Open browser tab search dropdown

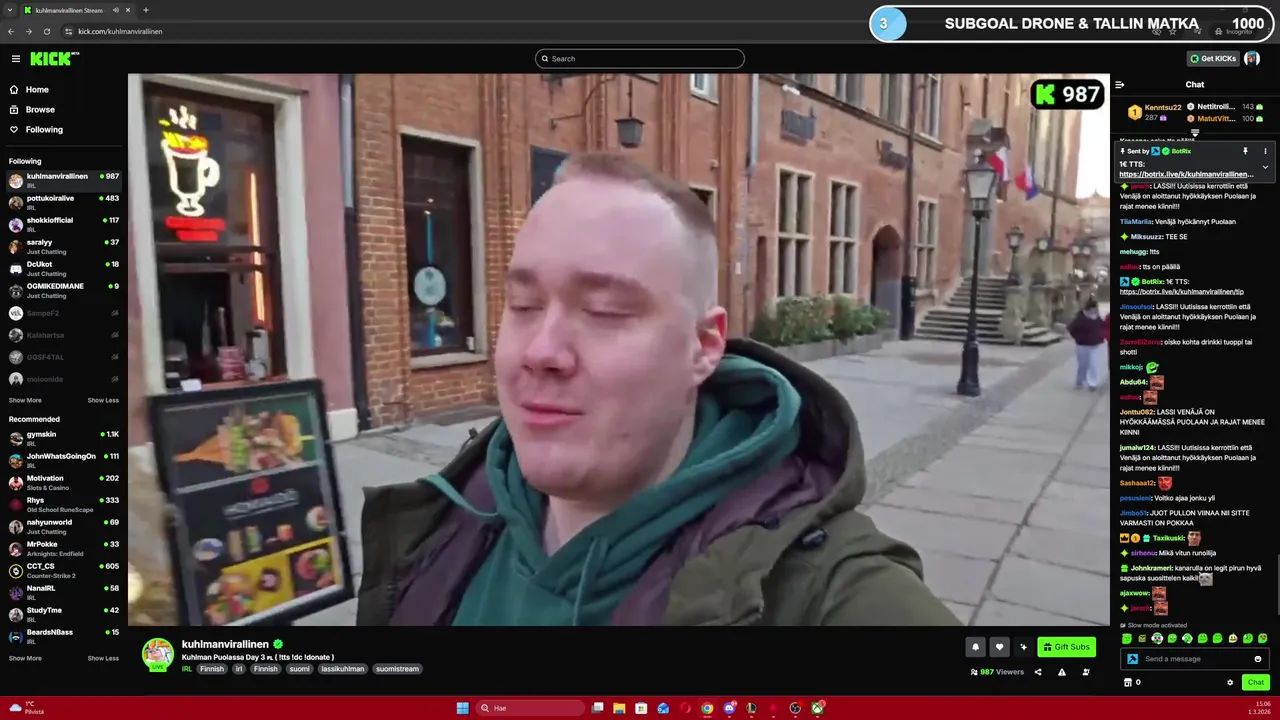9,10
